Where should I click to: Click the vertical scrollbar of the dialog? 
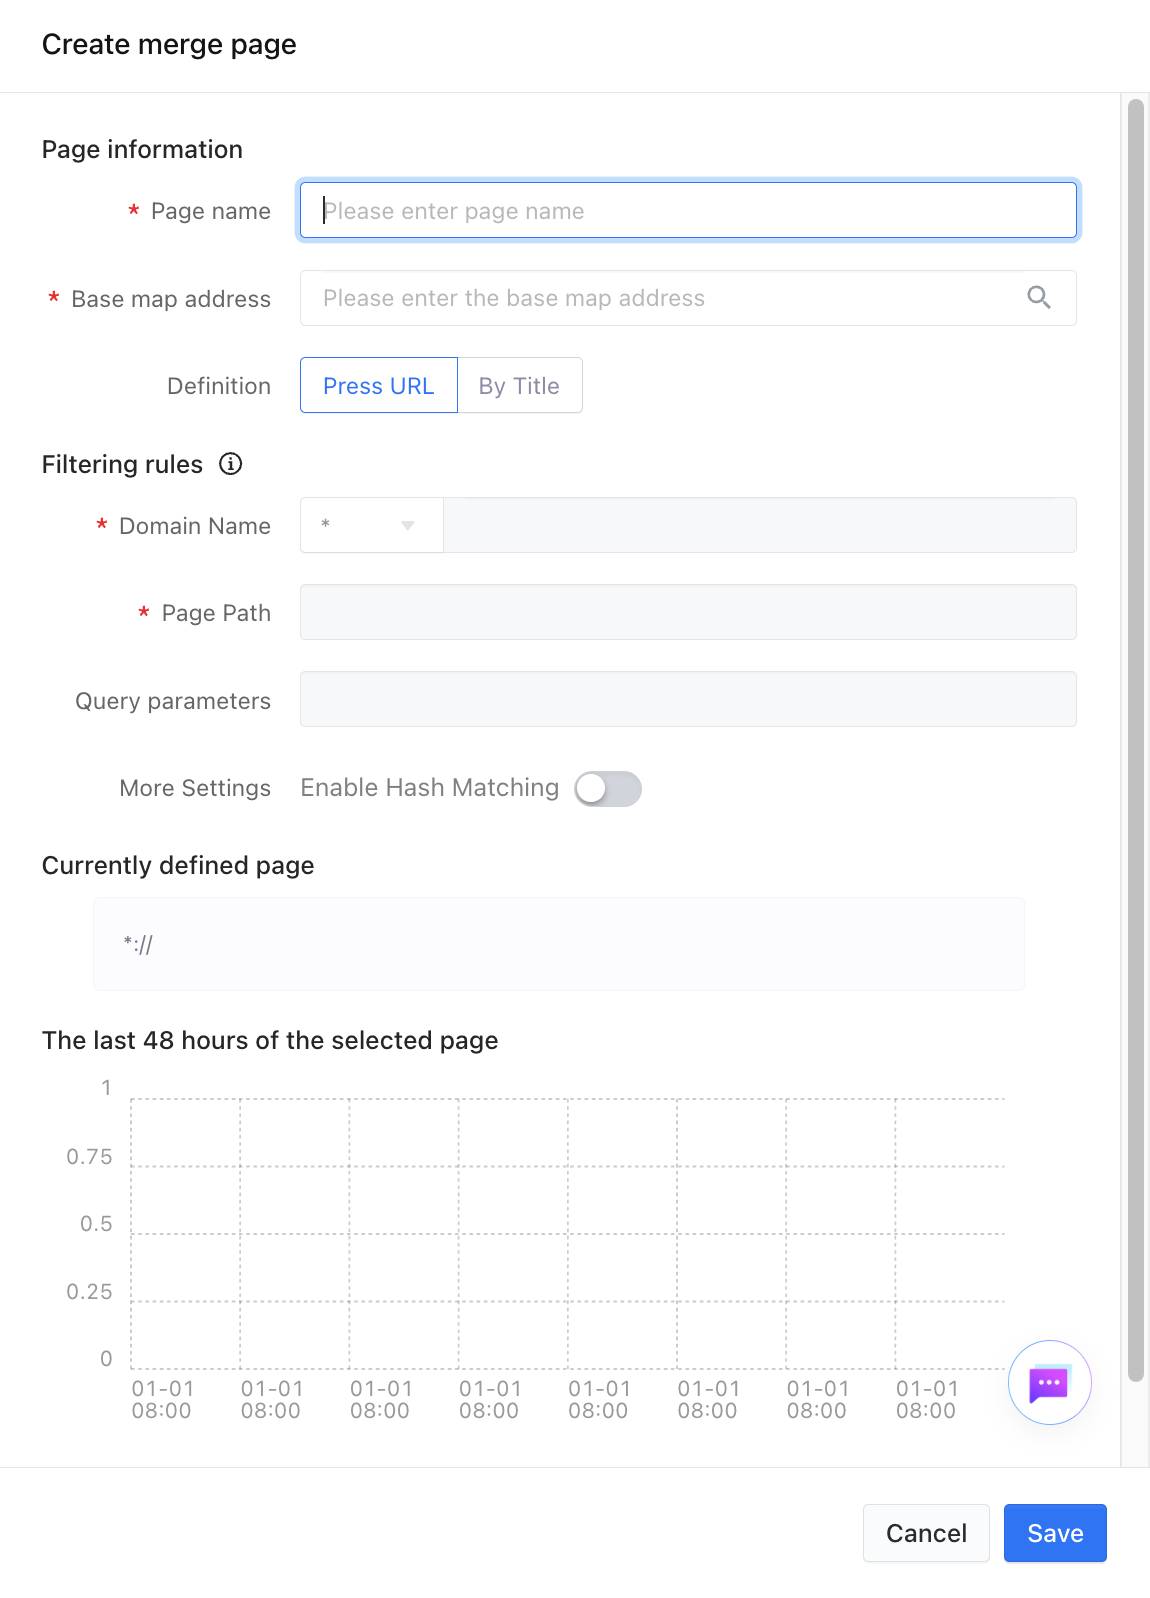click(x=1135, y=740)
